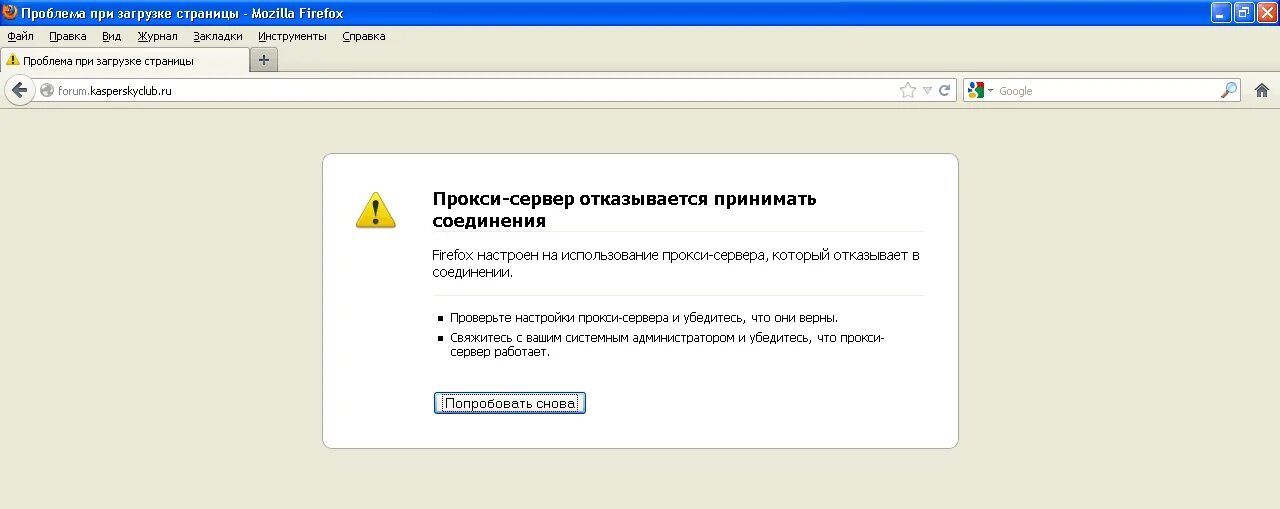The image size is (1280, 509).
Task: Open the Журнал menu
Action: coord(157,36)
